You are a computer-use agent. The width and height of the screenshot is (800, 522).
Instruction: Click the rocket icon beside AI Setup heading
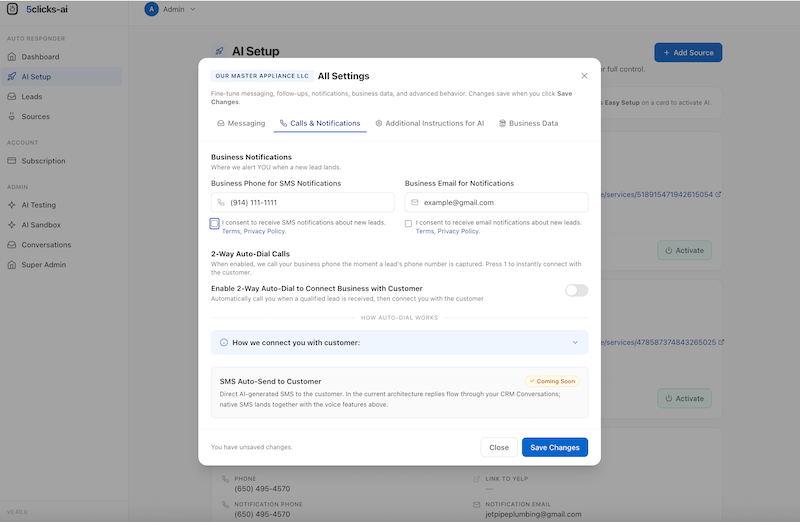click(219, 51)
